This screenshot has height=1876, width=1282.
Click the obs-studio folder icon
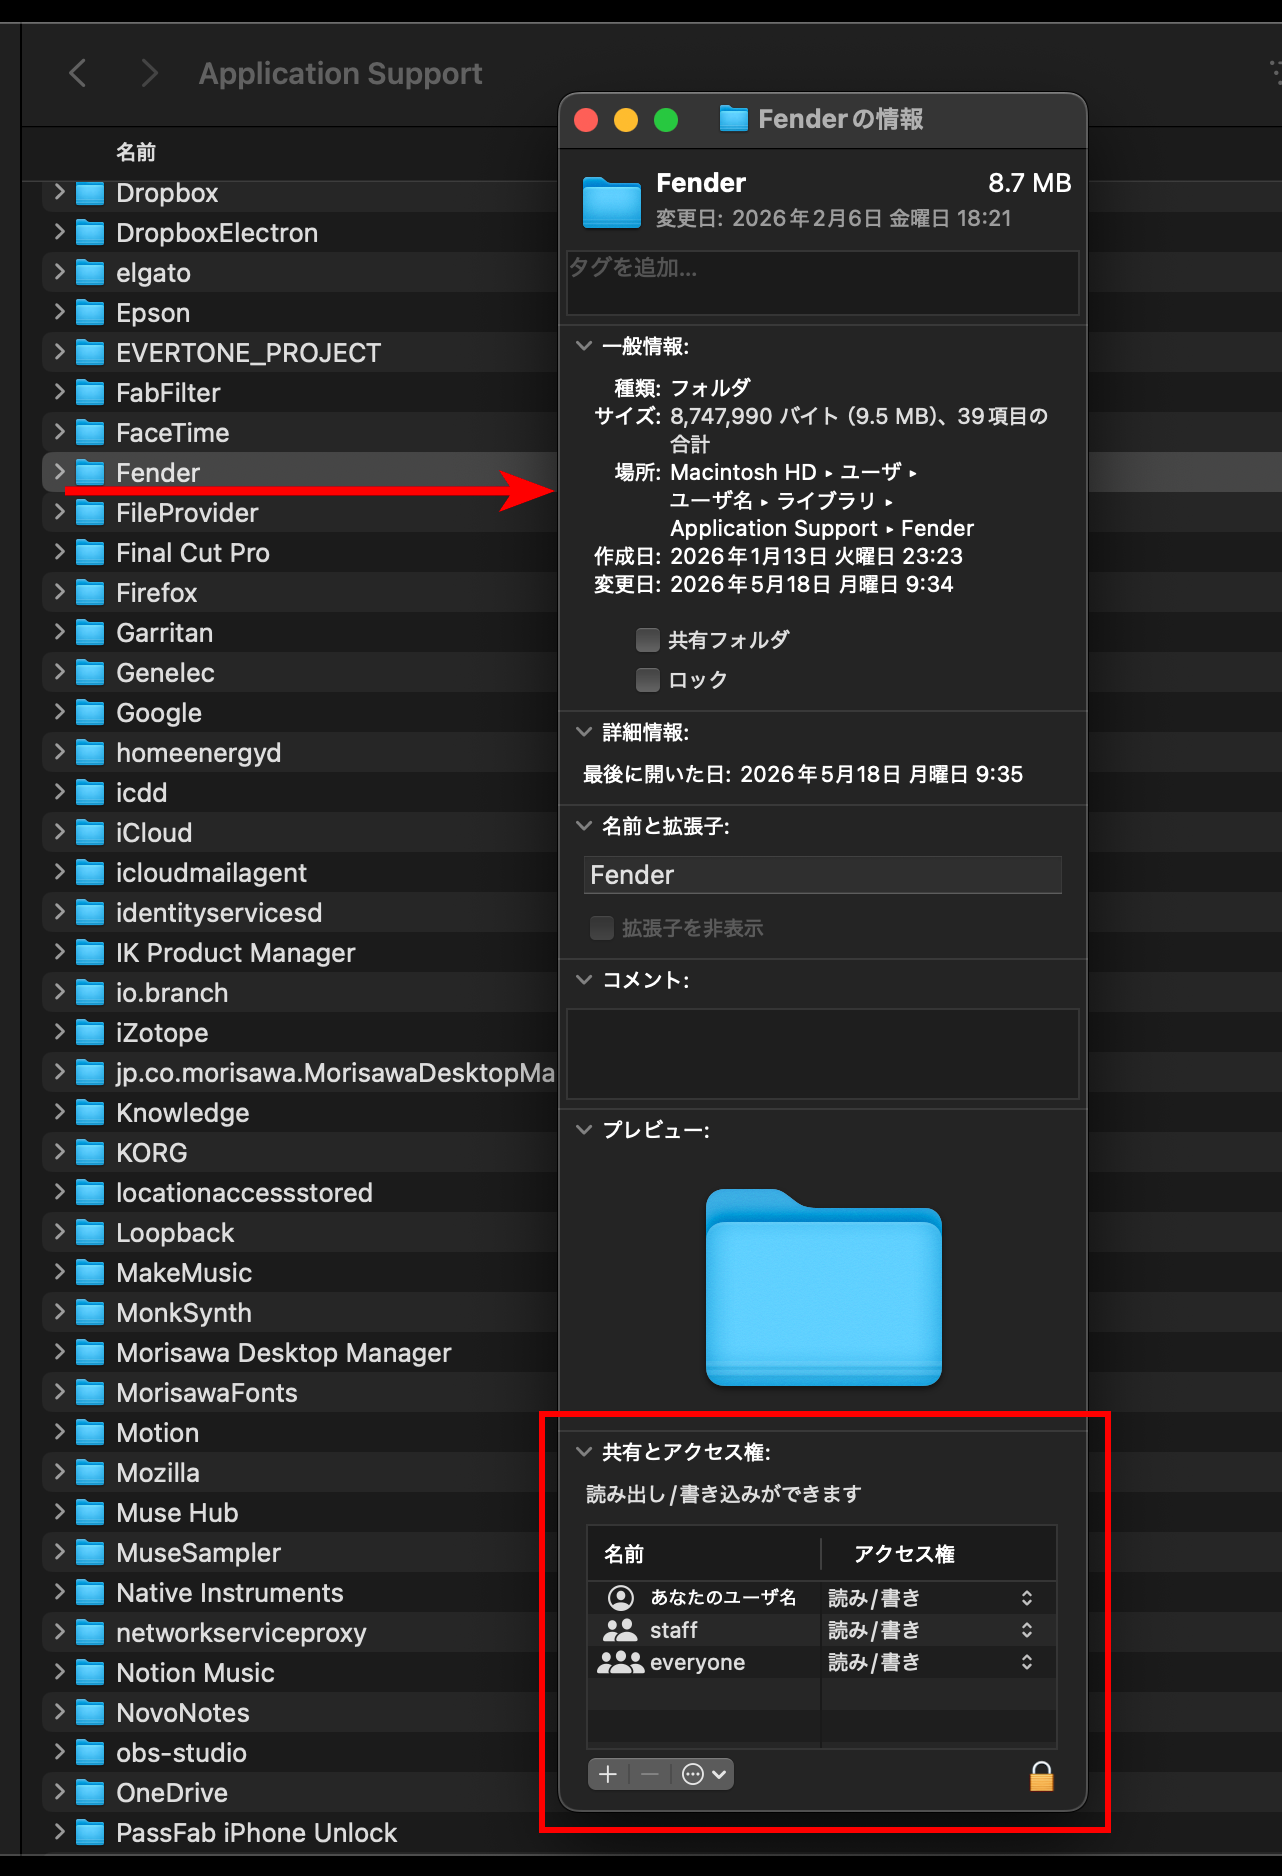coord(90,1753)
